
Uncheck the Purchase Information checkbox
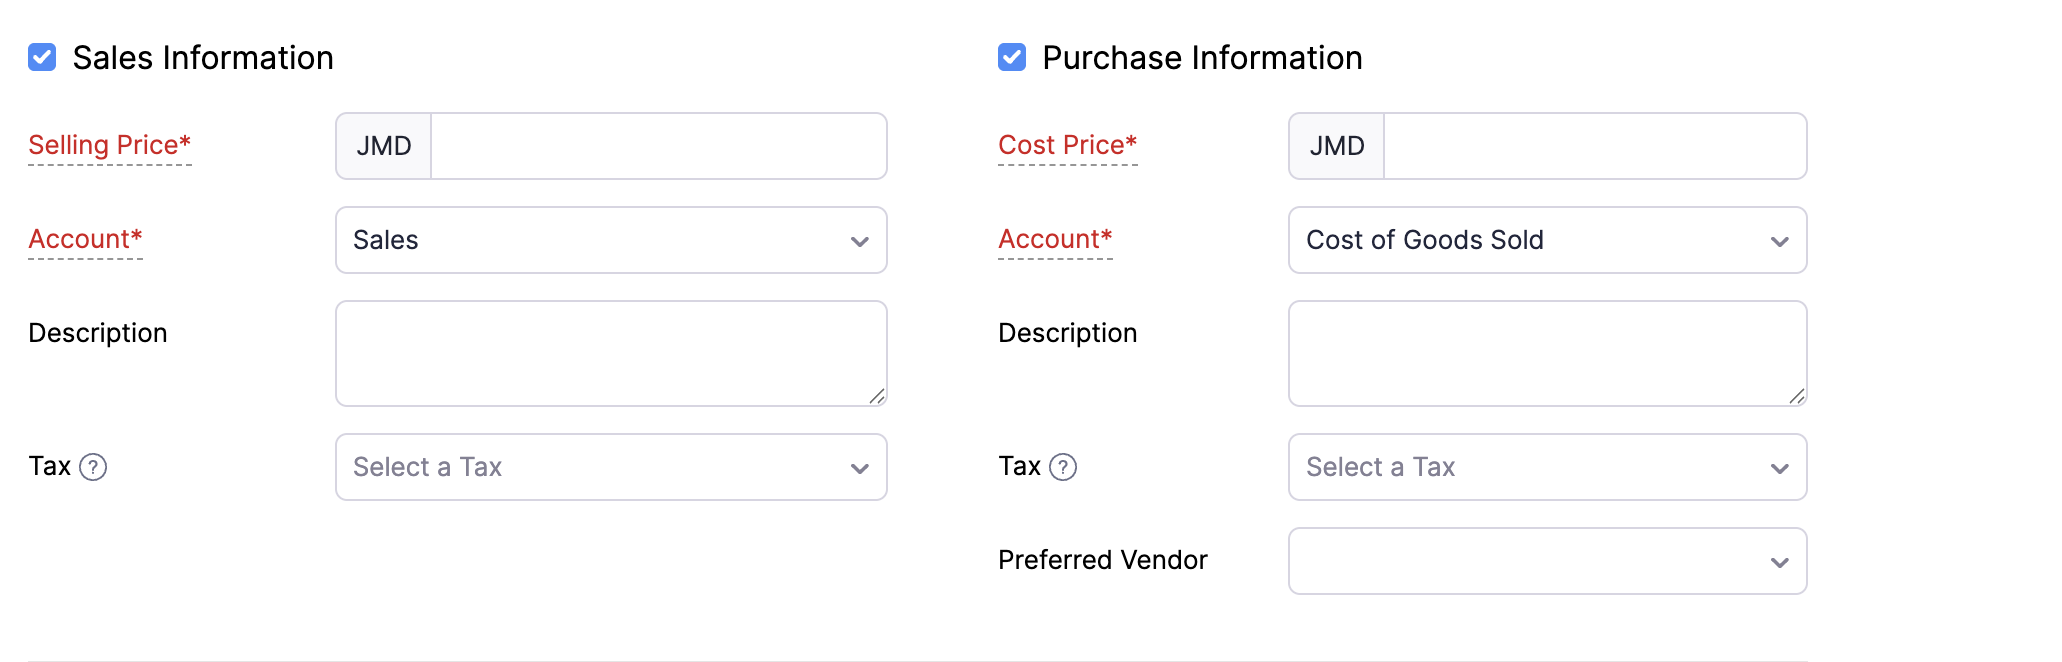point(1012,57)
